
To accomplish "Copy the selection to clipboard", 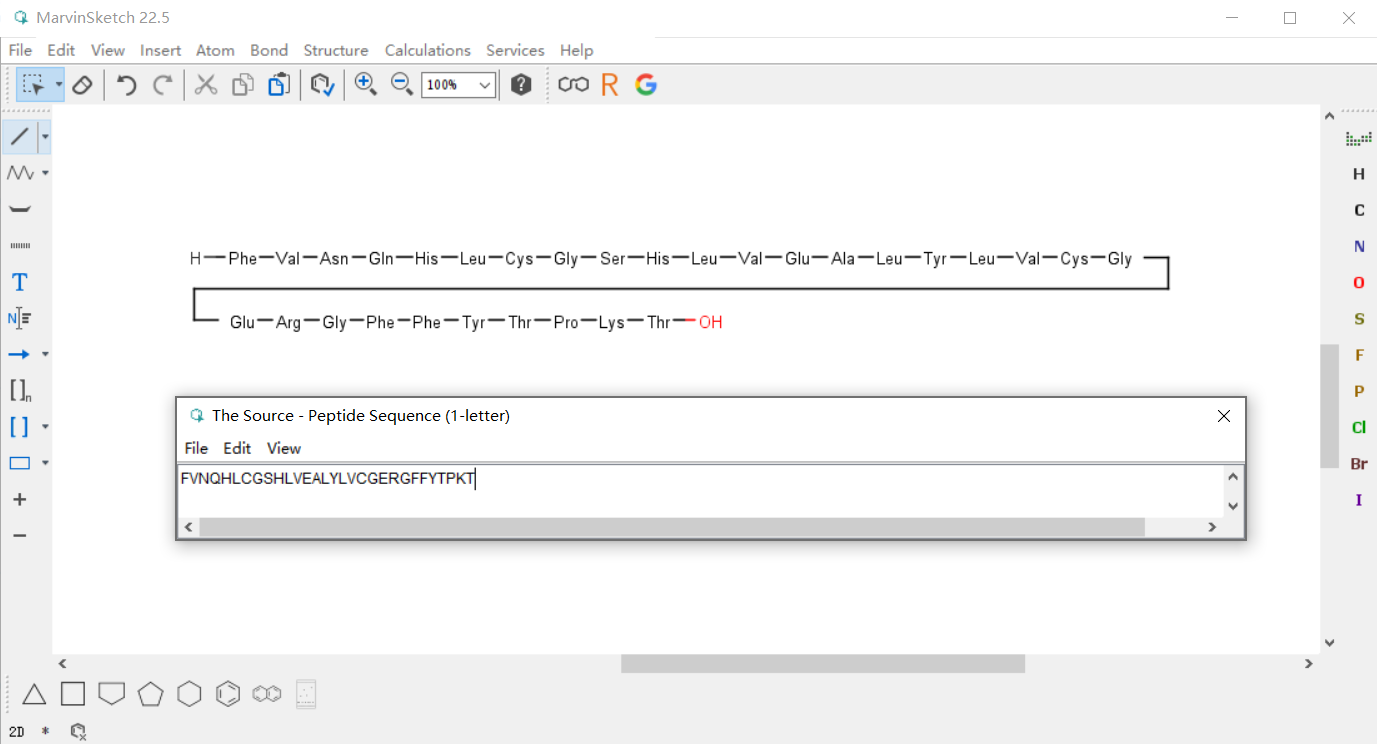I will (x=243, y=85).
